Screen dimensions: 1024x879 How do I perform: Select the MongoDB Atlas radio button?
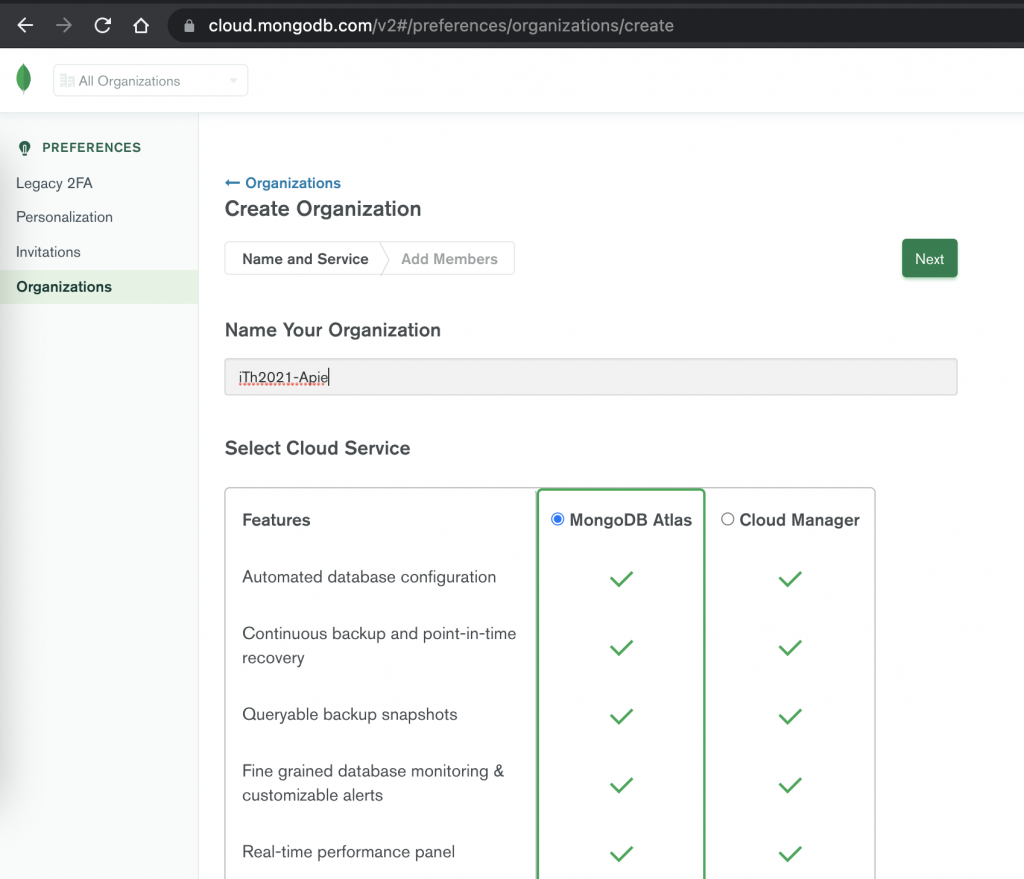coord(558,519)
